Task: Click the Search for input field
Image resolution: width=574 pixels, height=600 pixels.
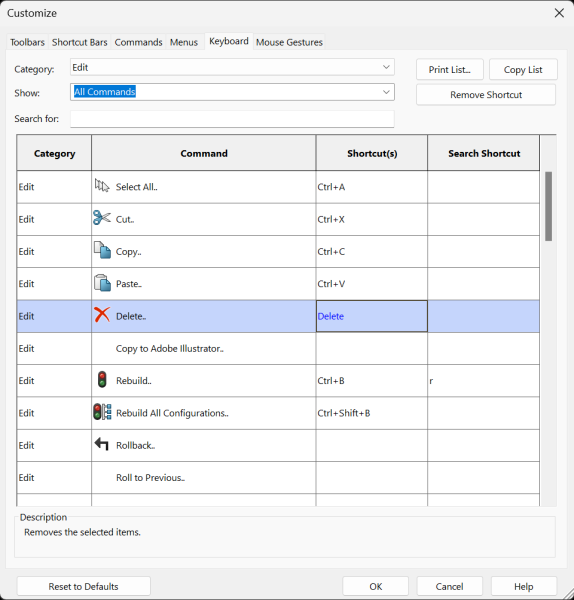Action: click(x=232, y=119)
